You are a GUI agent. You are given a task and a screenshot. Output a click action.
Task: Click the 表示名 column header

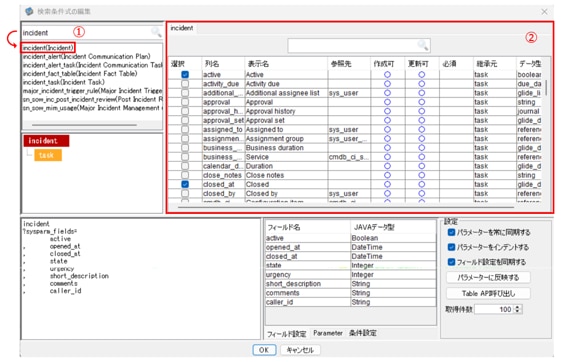pos(286,64)
